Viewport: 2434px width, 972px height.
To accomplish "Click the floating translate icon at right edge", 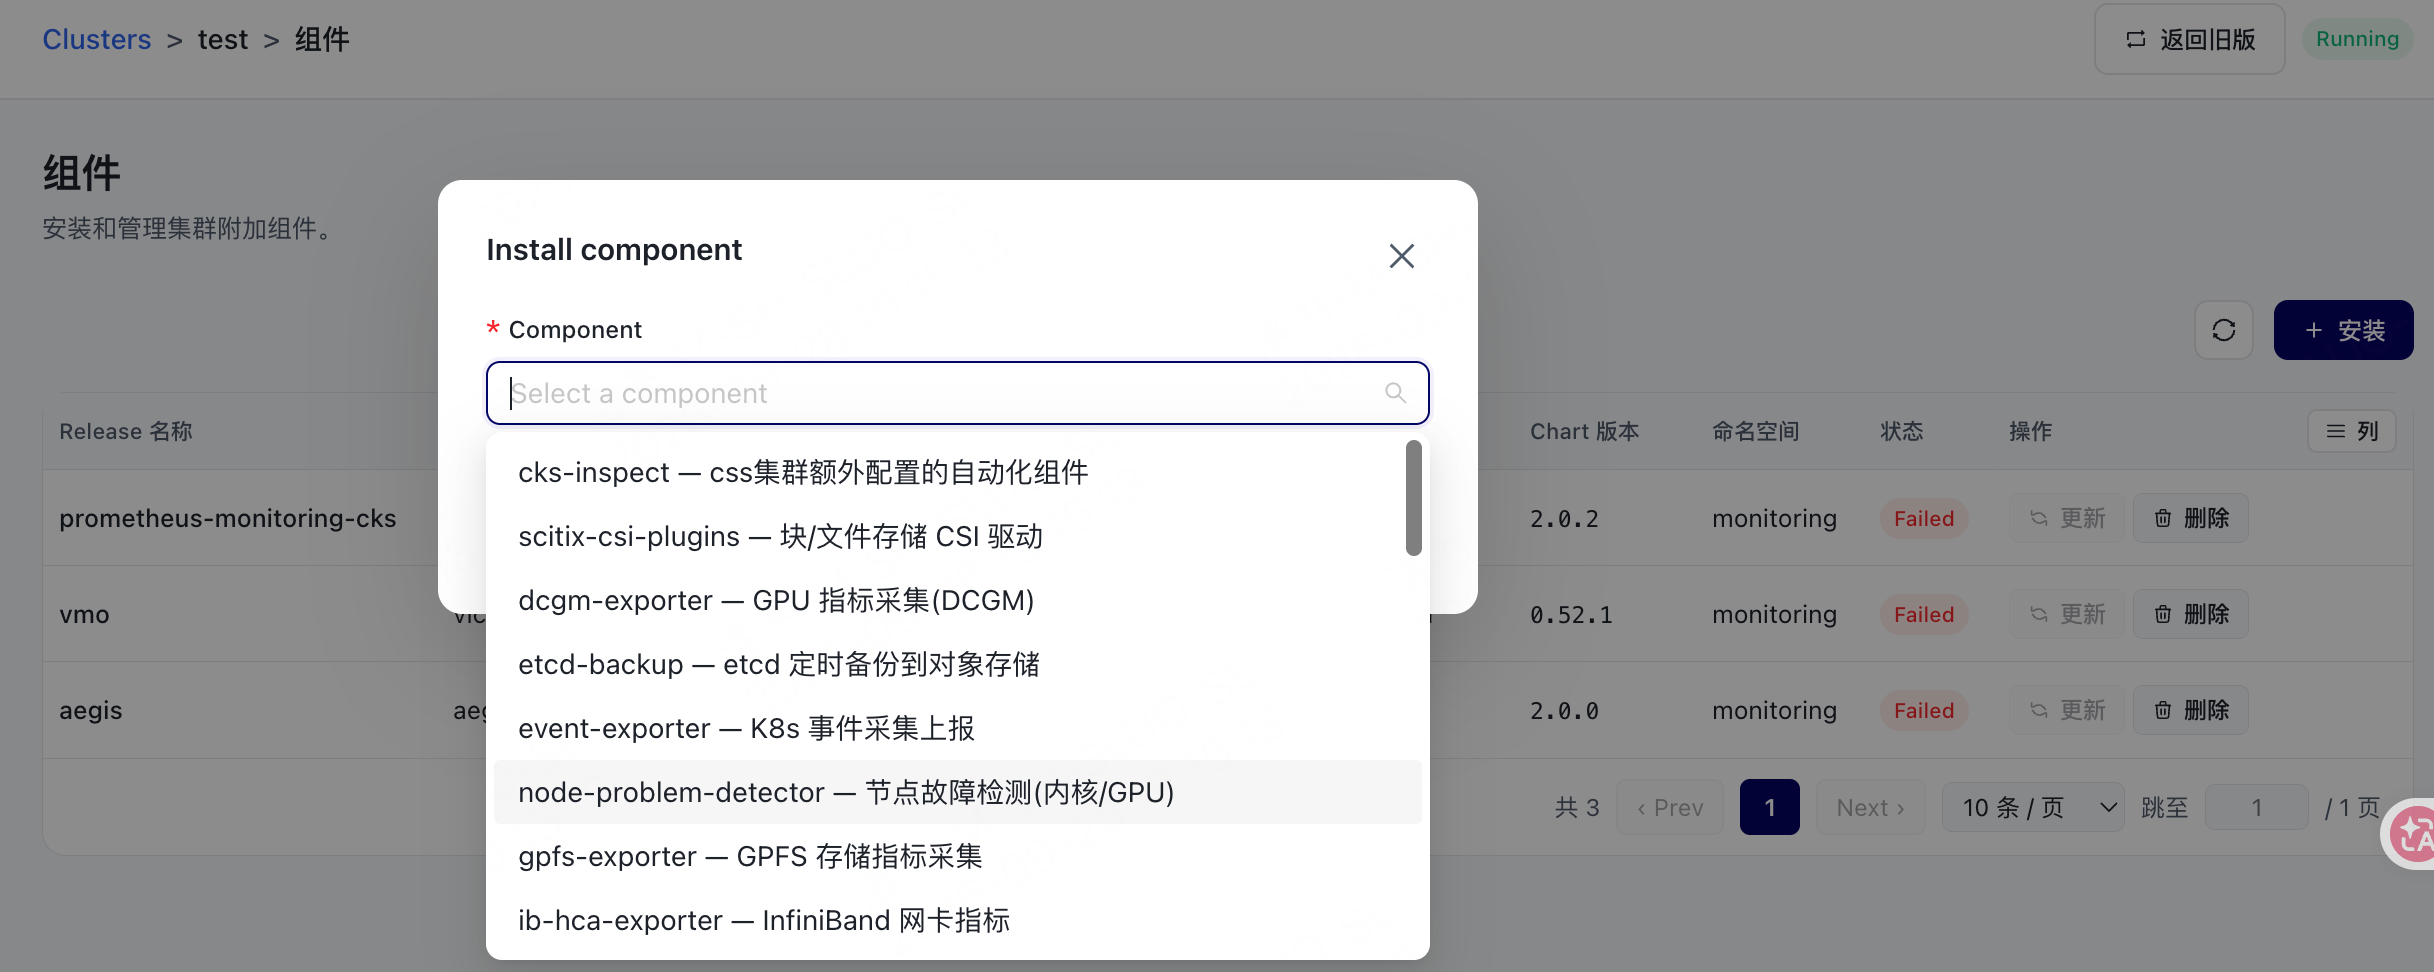I will (2411, 834).
